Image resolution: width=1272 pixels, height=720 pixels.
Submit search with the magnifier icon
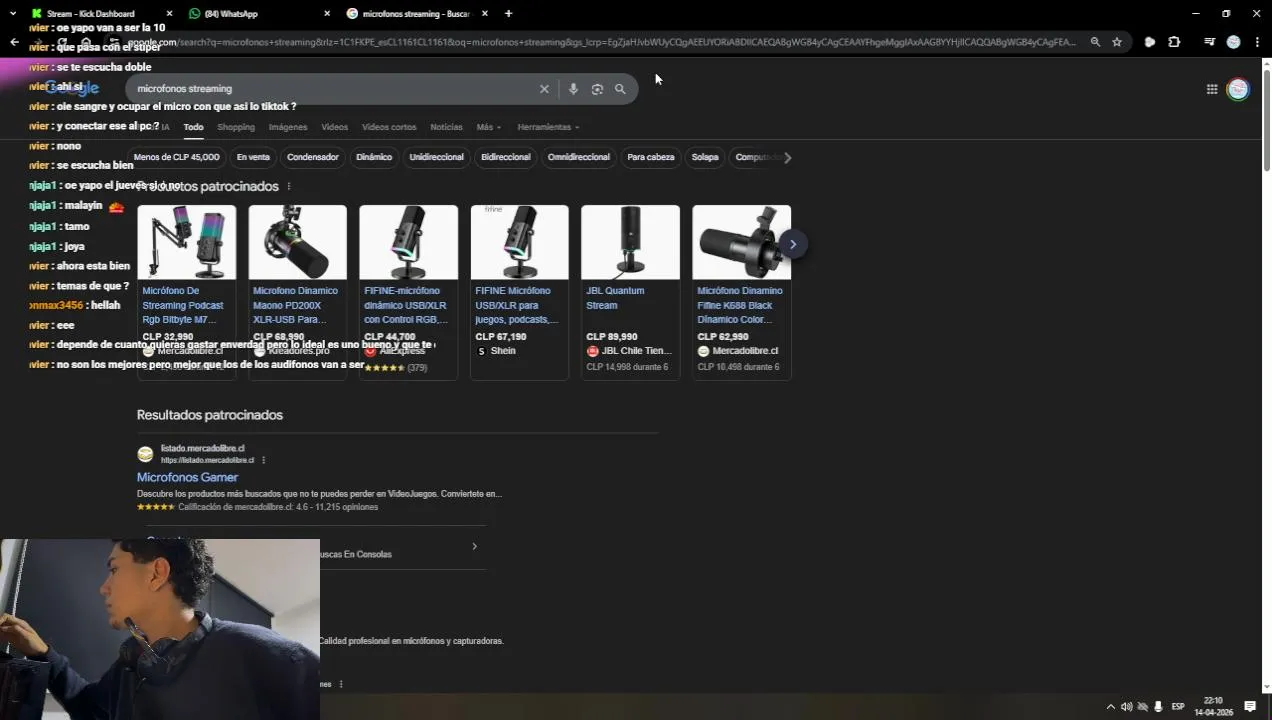click(620, 89)
